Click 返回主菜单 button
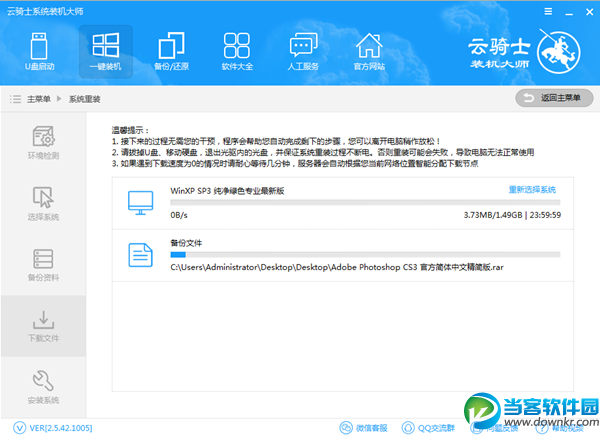The width and height of the screenshot is (600, 436). [x=554, y=98]
